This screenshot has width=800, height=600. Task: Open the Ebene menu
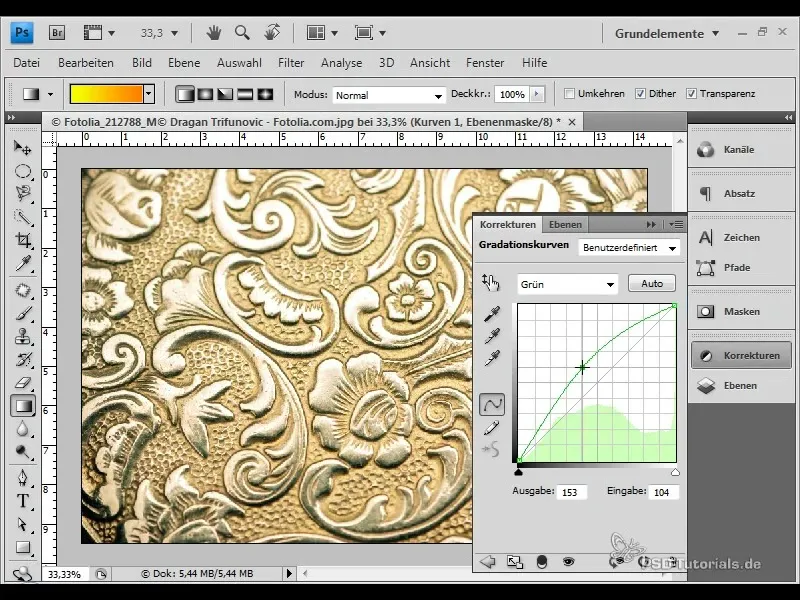[184, 63]
